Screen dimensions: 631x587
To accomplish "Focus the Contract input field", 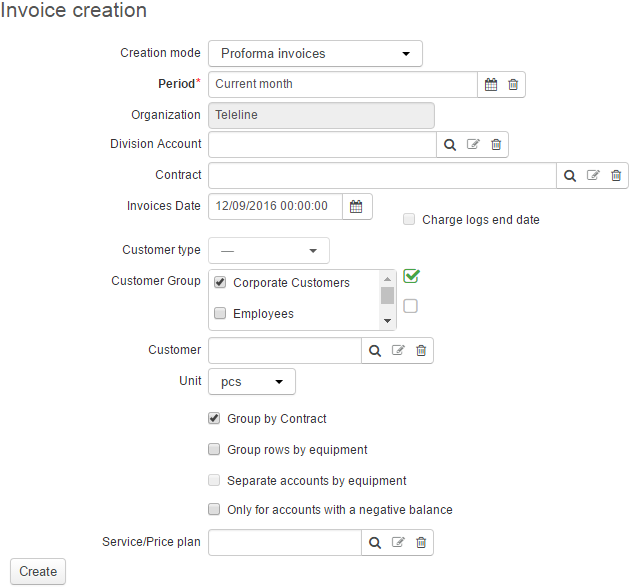I will click(x=382, y=175).
